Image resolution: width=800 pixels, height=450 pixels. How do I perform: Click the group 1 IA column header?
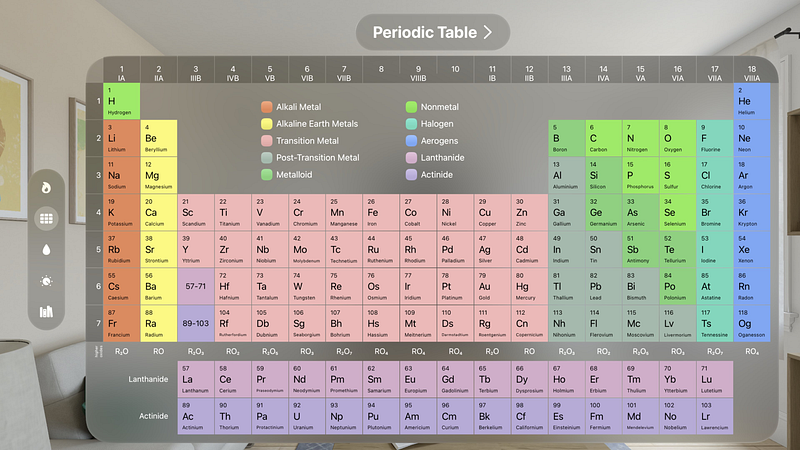click(x=121, y=73)
